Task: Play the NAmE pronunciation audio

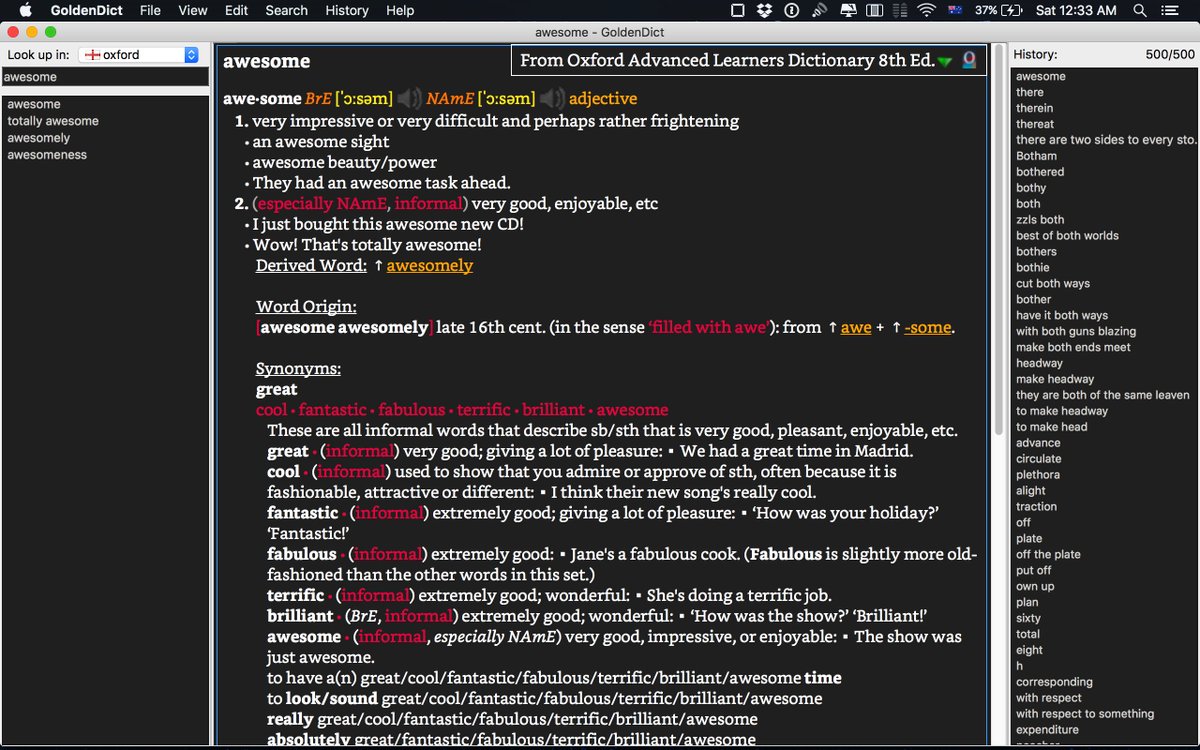Action: pyautogui.click(x=551, y=99)
